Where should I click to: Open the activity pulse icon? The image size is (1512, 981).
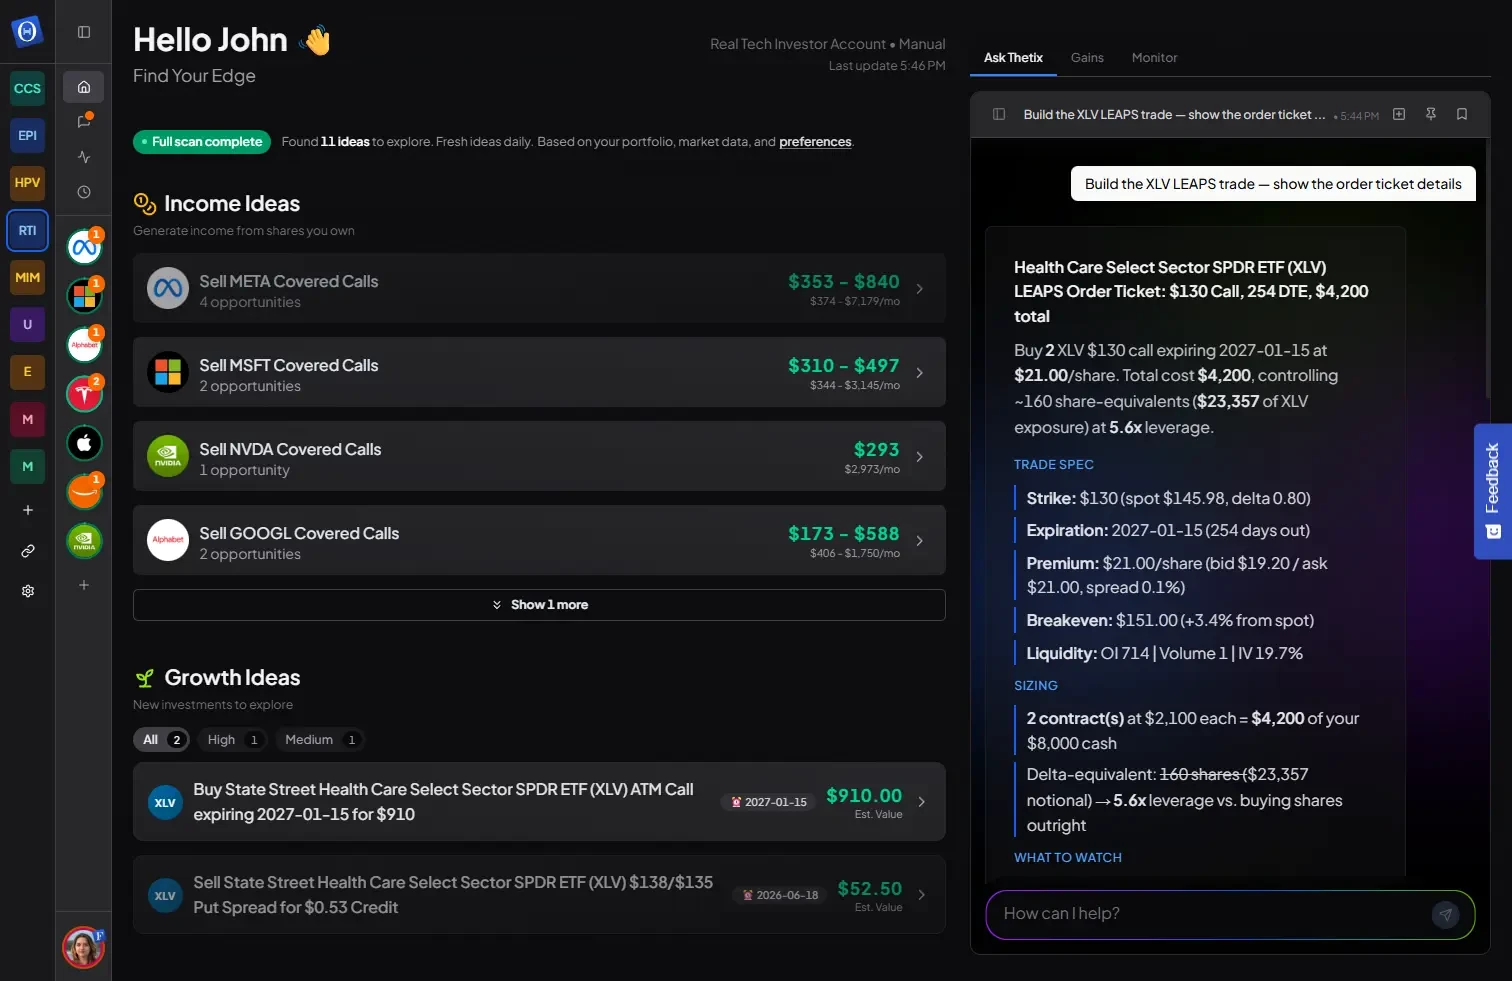(84, 157)
